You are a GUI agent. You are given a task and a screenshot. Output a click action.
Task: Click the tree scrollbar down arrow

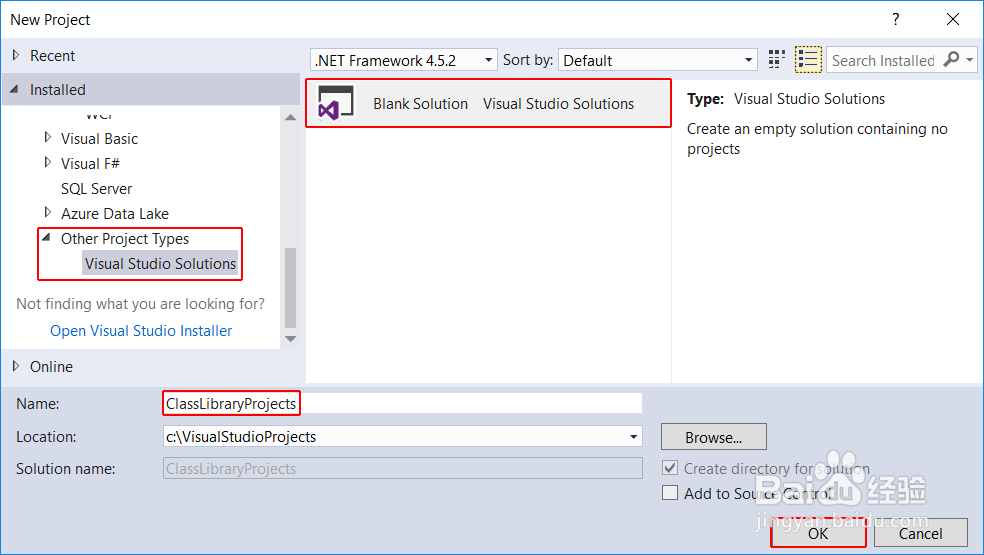coord(290,339)
